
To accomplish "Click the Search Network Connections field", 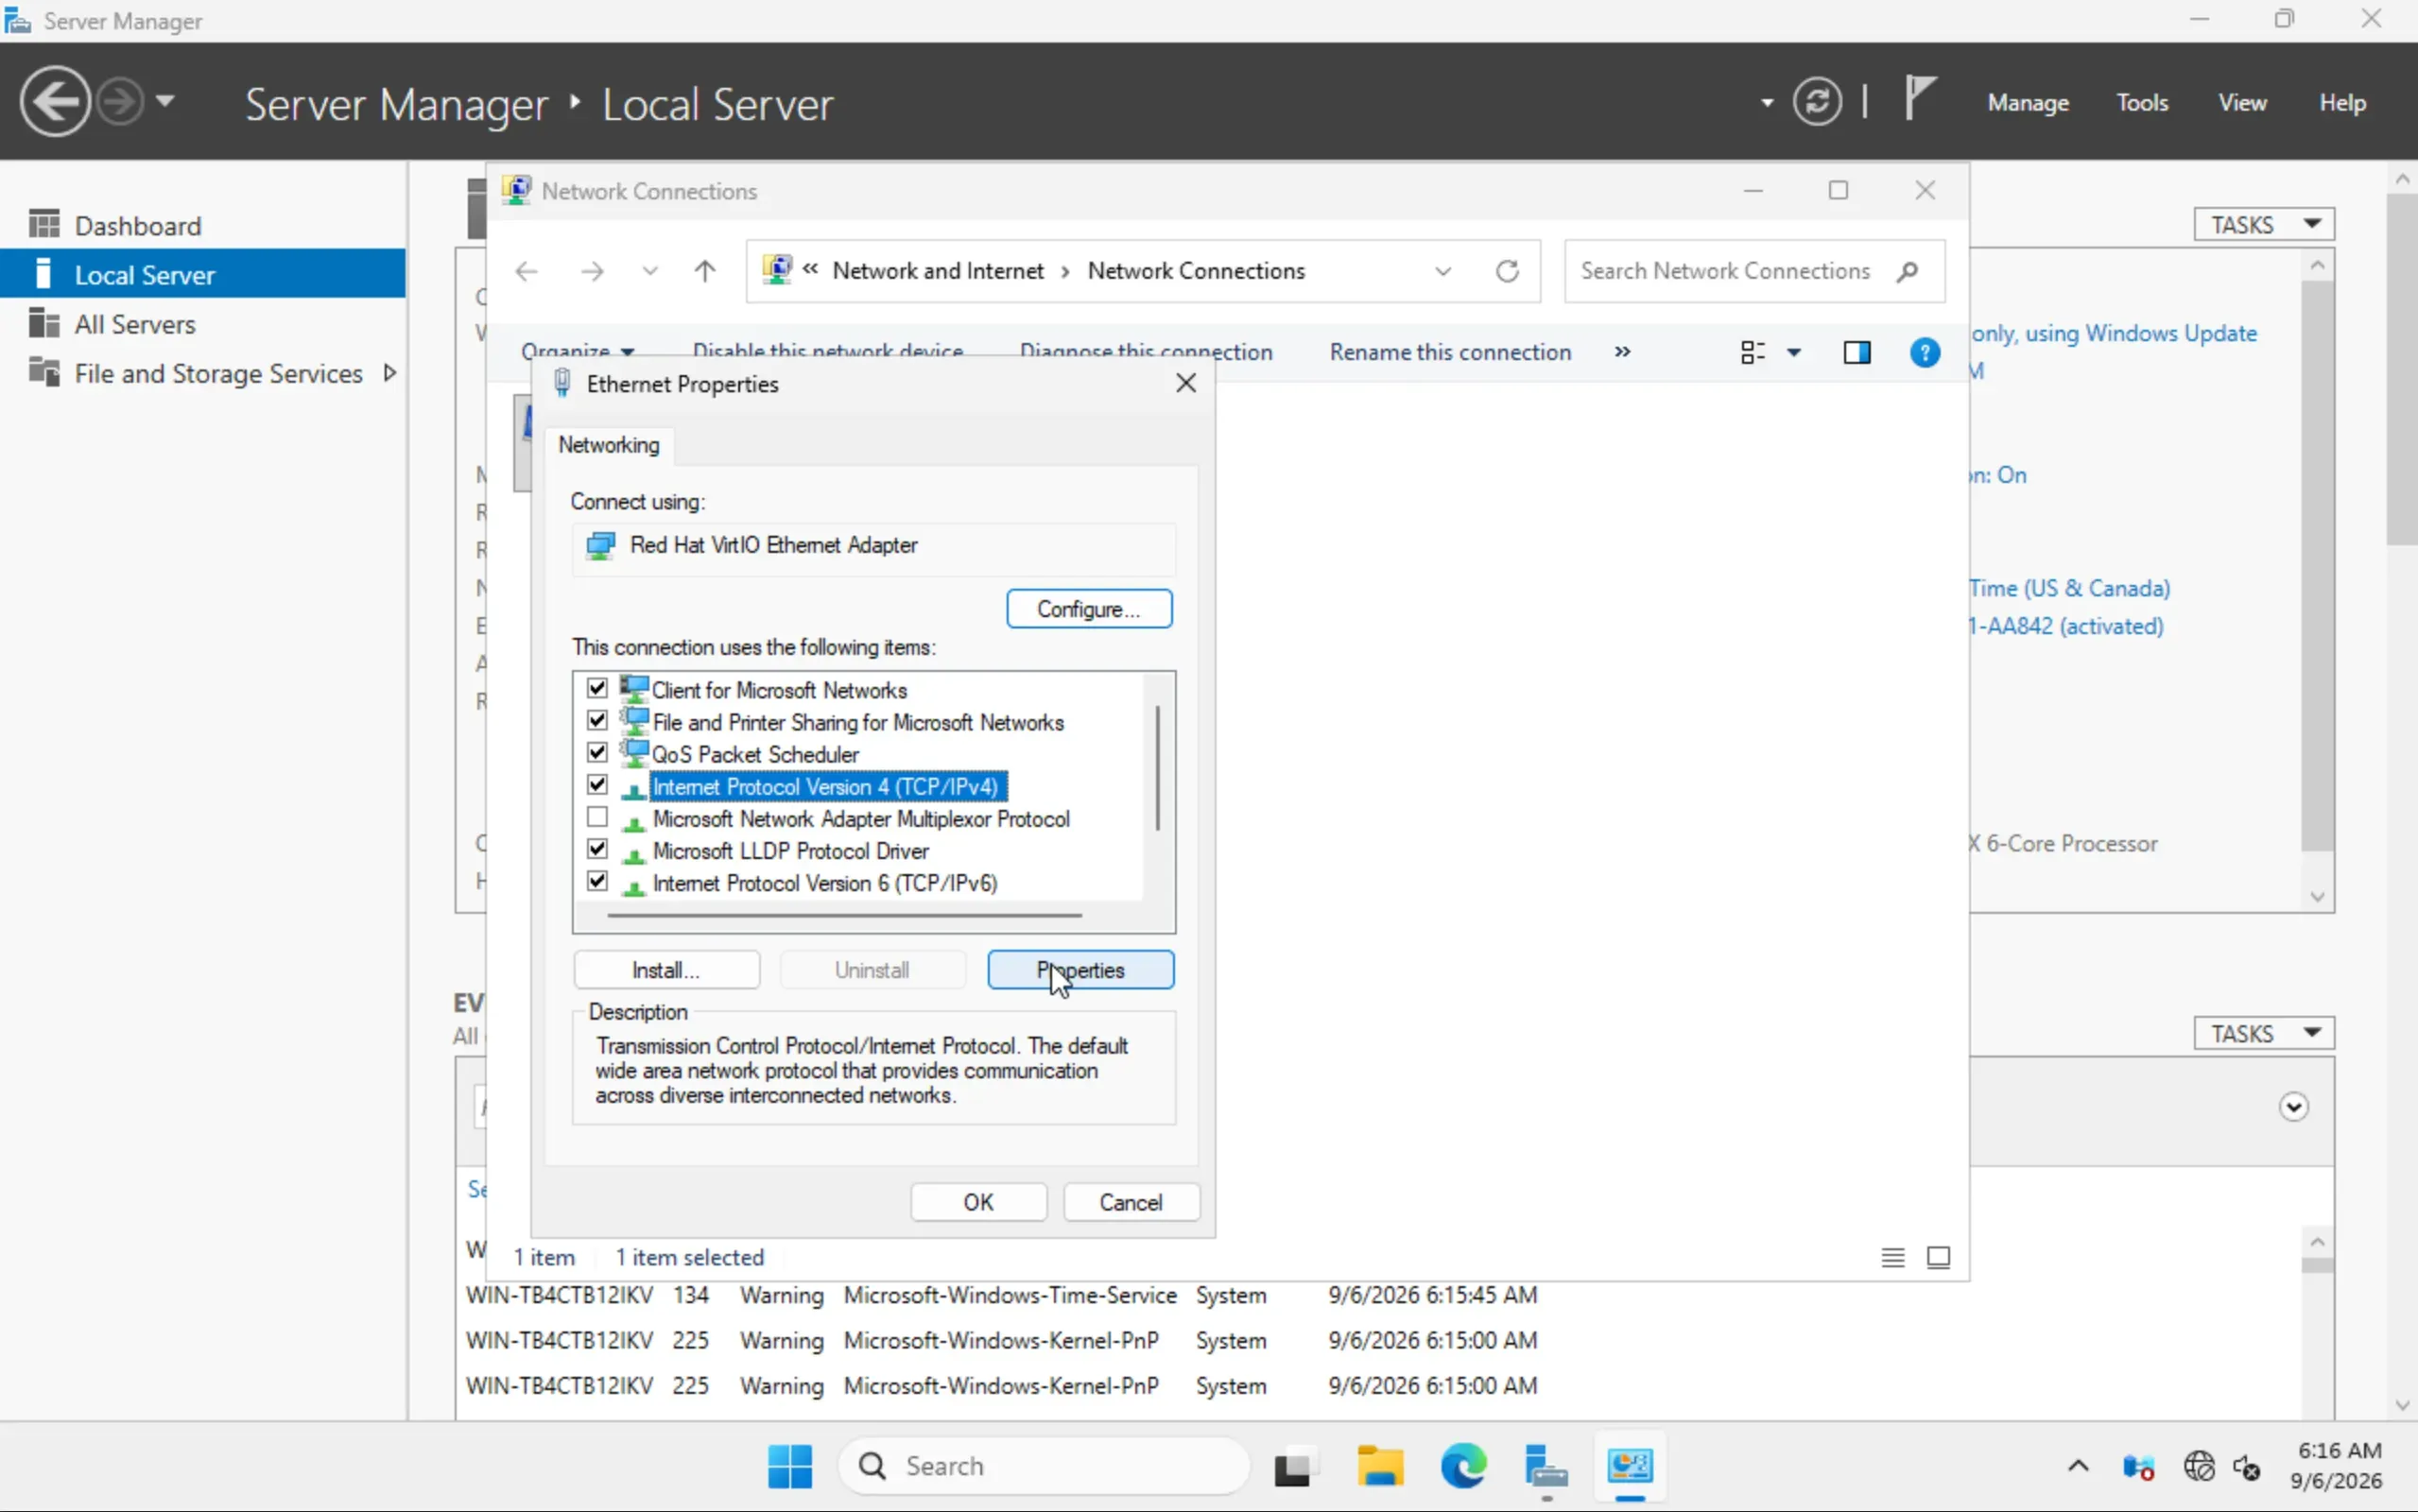I will click(x=1754, y=271).
